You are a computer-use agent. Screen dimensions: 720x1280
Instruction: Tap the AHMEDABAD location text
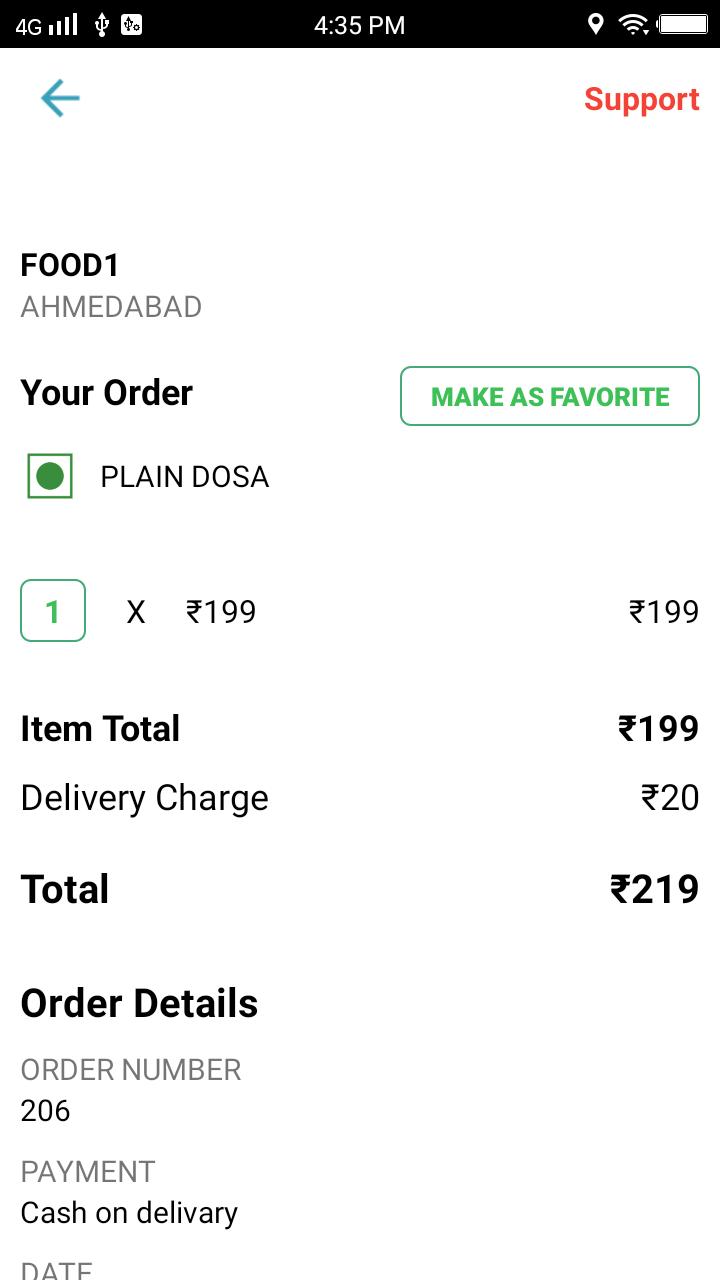pos(111,306)
